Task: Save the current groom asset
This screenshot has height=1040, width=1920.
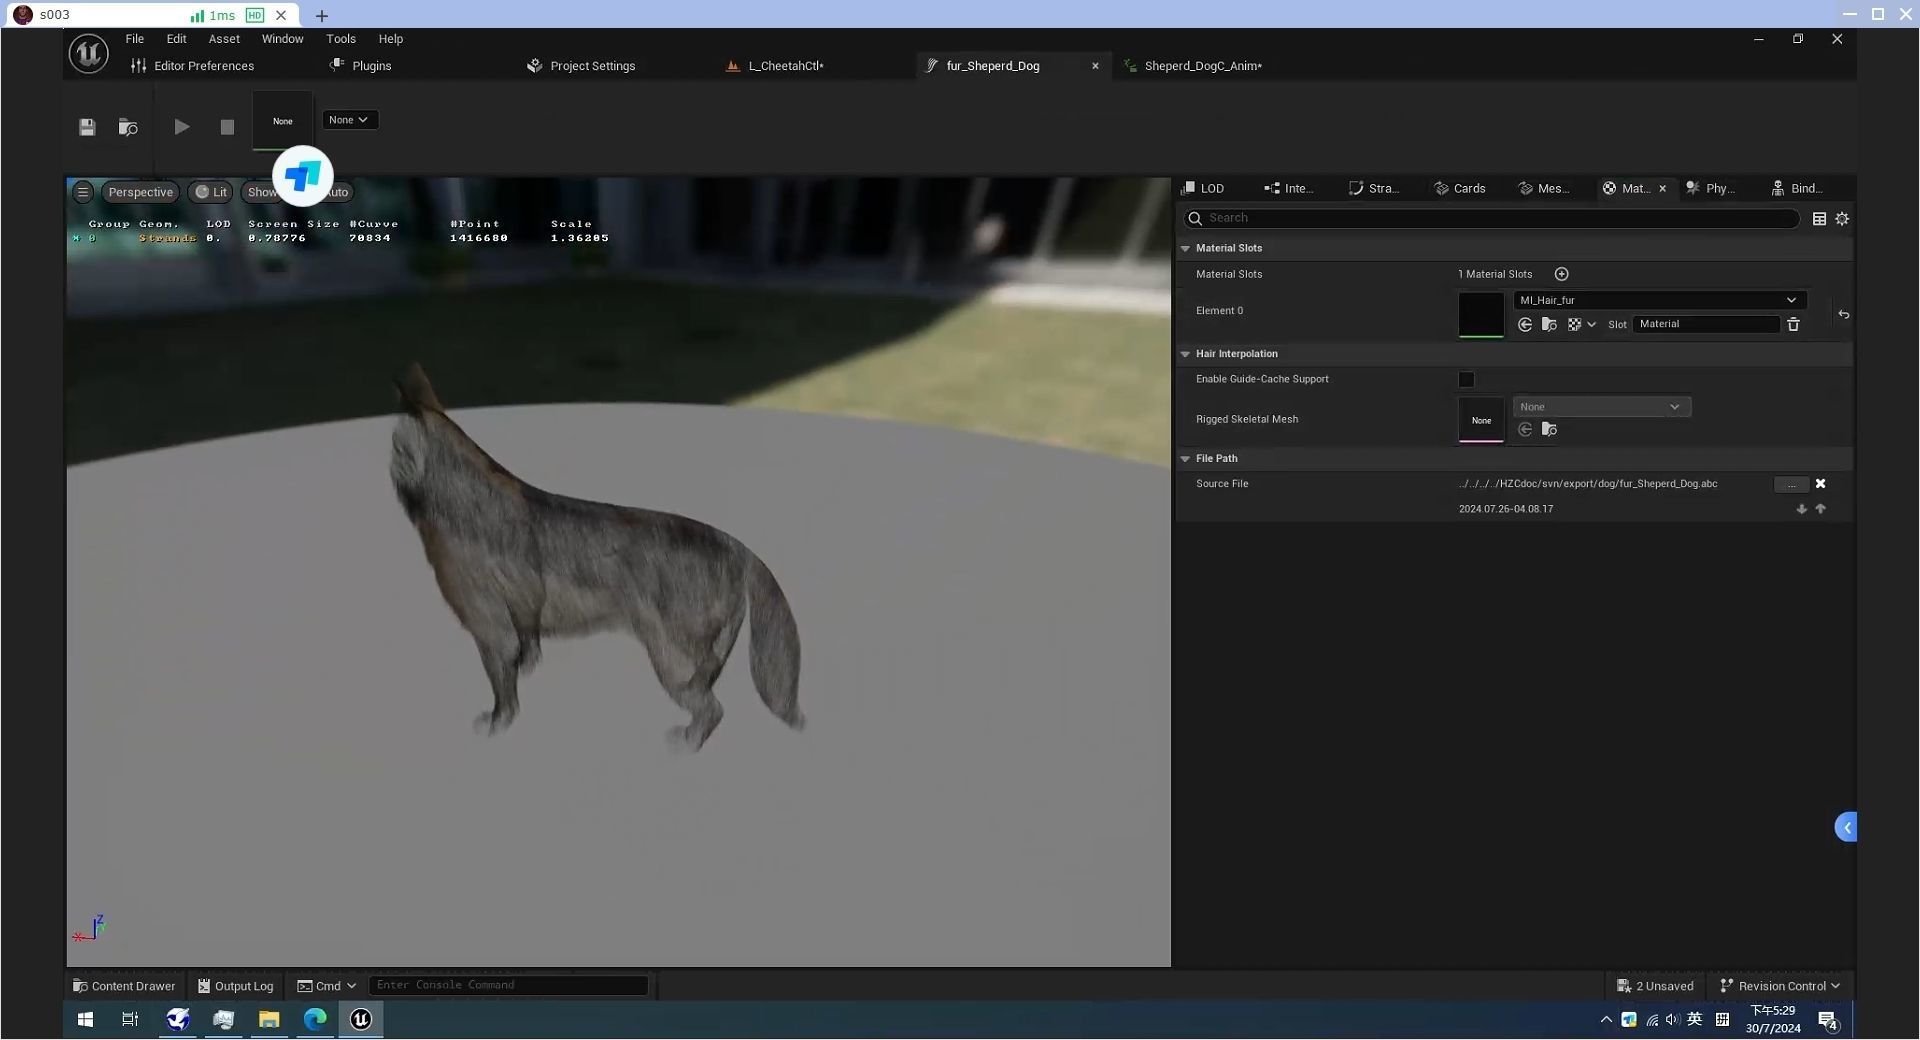Action: coord(87,127)
